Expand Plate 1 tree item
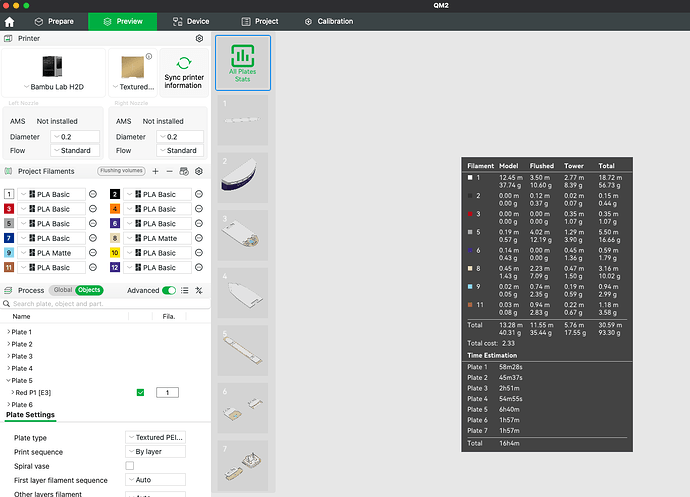This screenshot has width=690, height=497. (9, 332)
